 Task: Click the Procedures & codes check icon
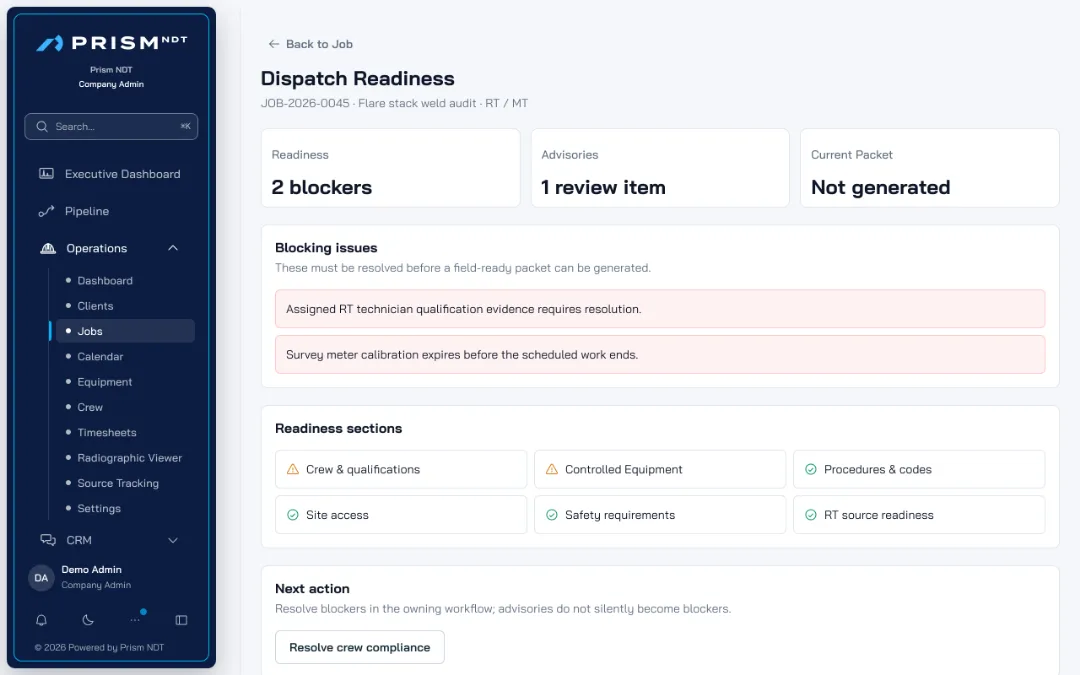click(x=811, y=469)
